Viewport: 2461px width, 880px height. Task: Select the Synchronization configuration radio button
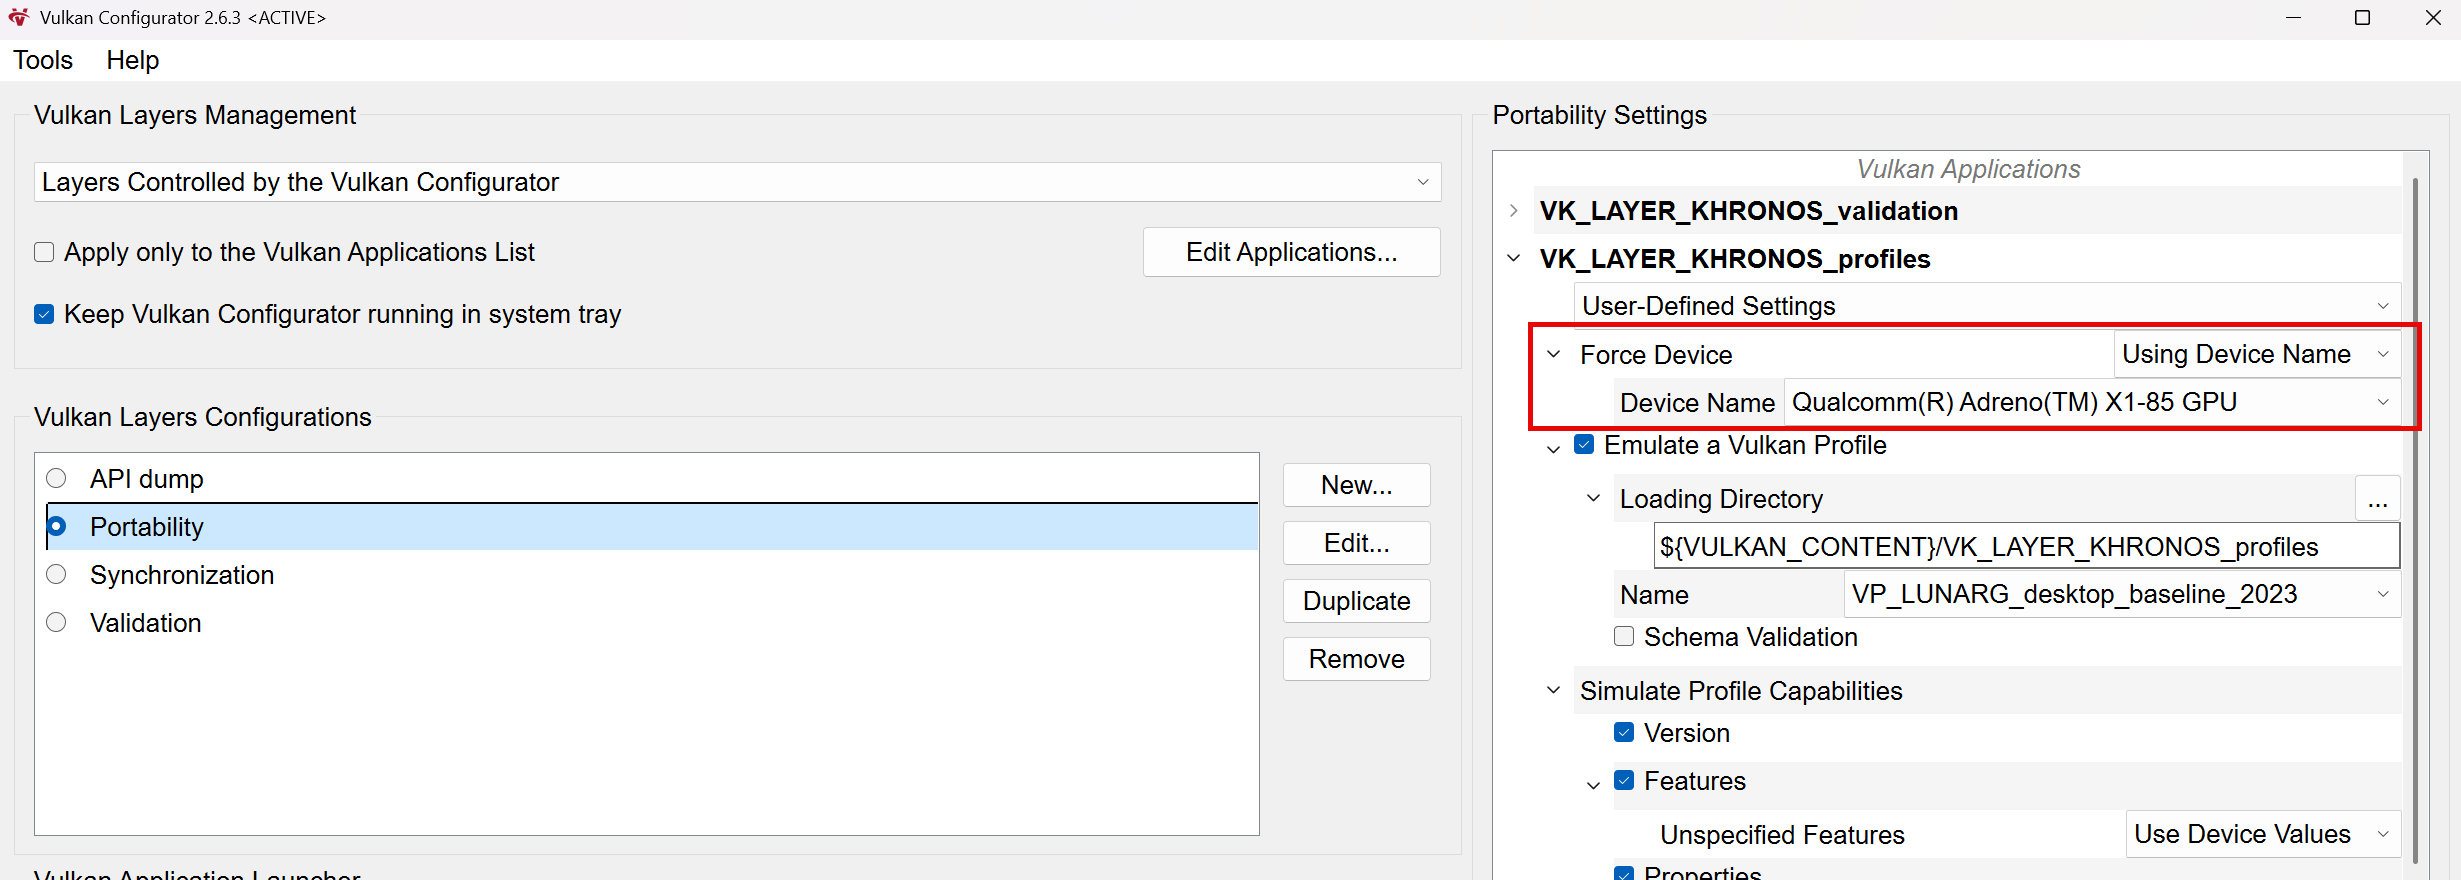(x=57, y=575)
